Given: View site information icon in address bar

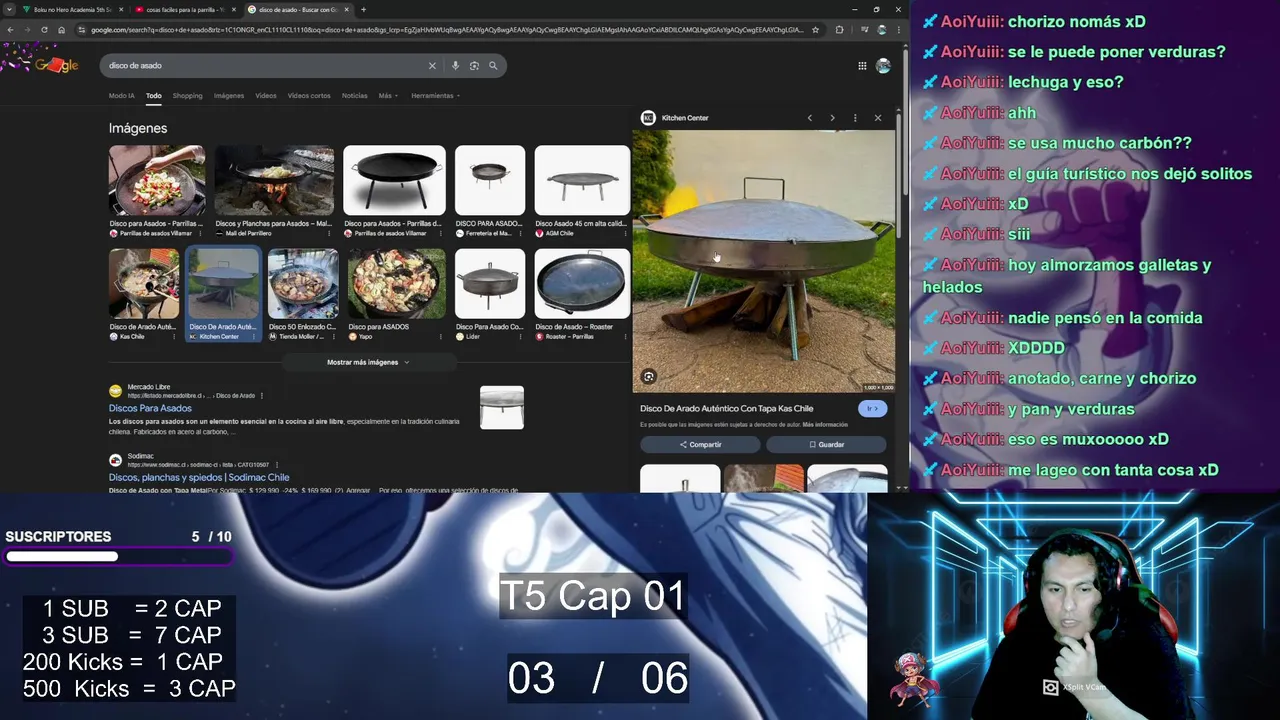Looking at the screenshot, I should [82, 30].
